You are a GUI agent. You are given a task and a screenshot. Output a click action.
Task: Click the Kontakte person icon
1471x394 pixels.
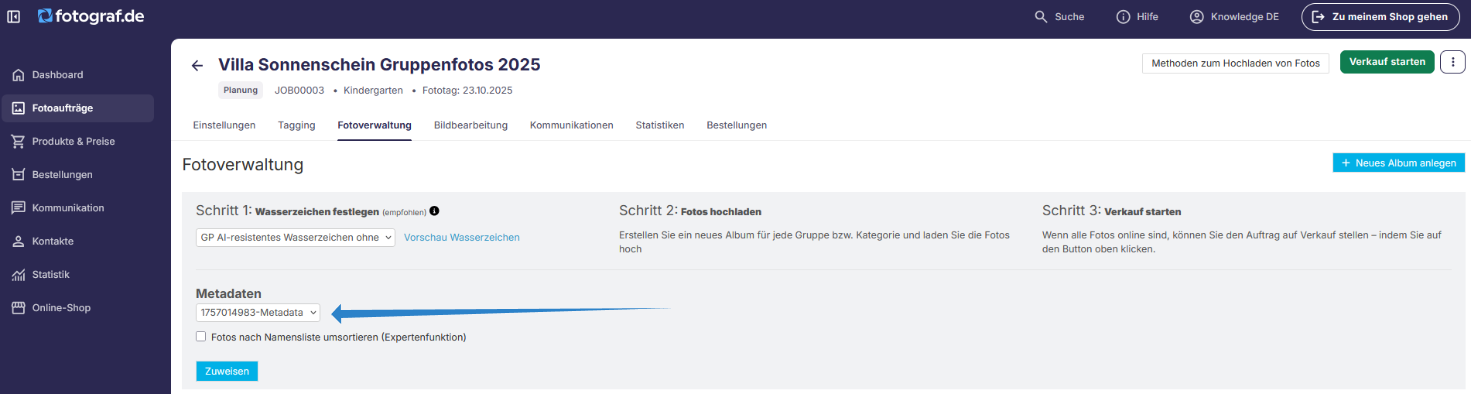(18, 241)
